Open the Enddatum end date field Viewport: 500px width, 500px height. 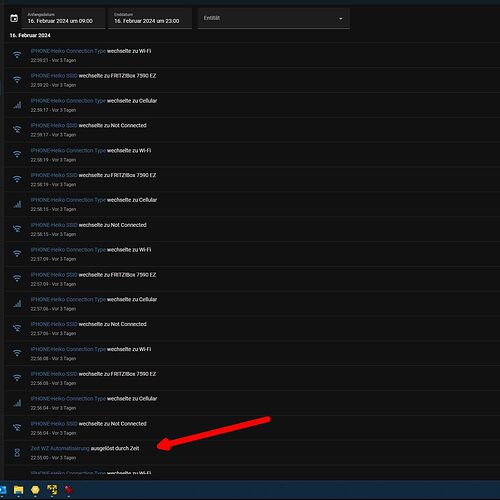pos(150,18)
